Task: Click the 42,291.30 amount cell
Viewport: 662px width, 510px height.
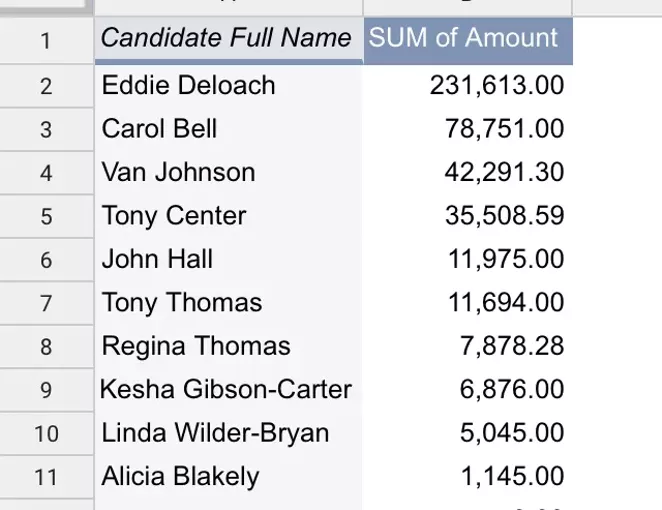Action: [468, 173]
